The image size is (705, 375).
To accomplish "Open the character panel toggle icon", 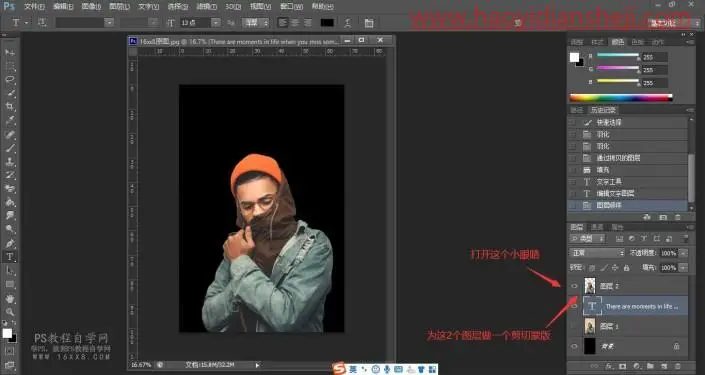I will 369,23.
